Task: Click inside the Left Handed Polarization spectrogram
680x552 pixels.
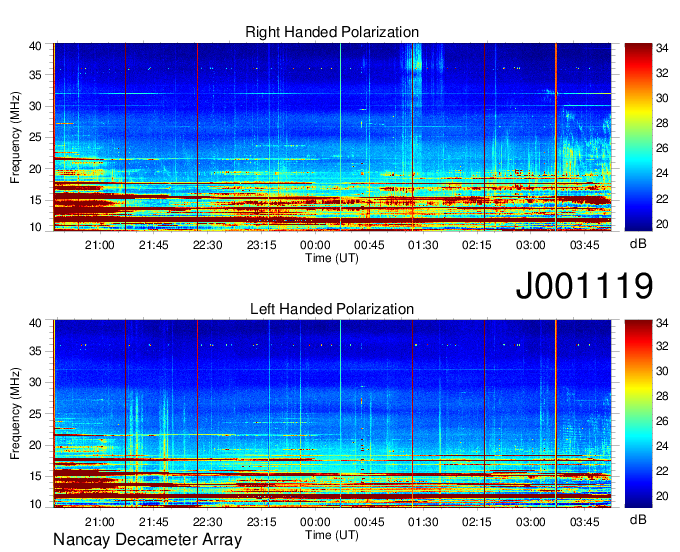Action: (332, 414)
